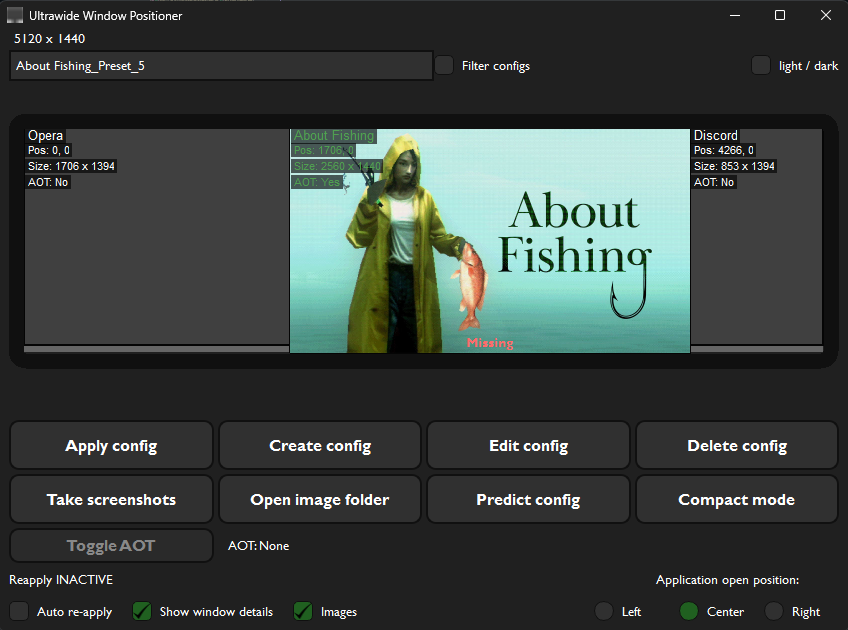Click 'AOT: Yes' About Fishing detail
Viewport: 848px width, 630px height.
(x=317, y=182)
